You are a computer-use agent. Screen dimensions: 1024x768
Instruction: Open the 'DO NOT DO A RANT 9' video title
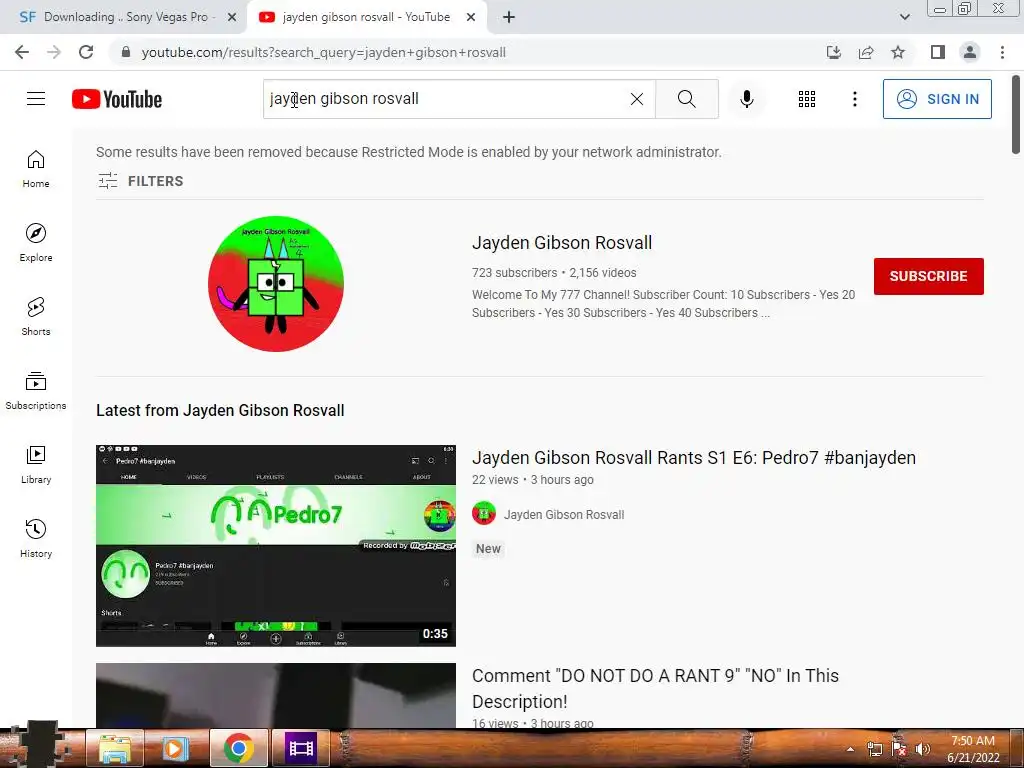[655, 688]
